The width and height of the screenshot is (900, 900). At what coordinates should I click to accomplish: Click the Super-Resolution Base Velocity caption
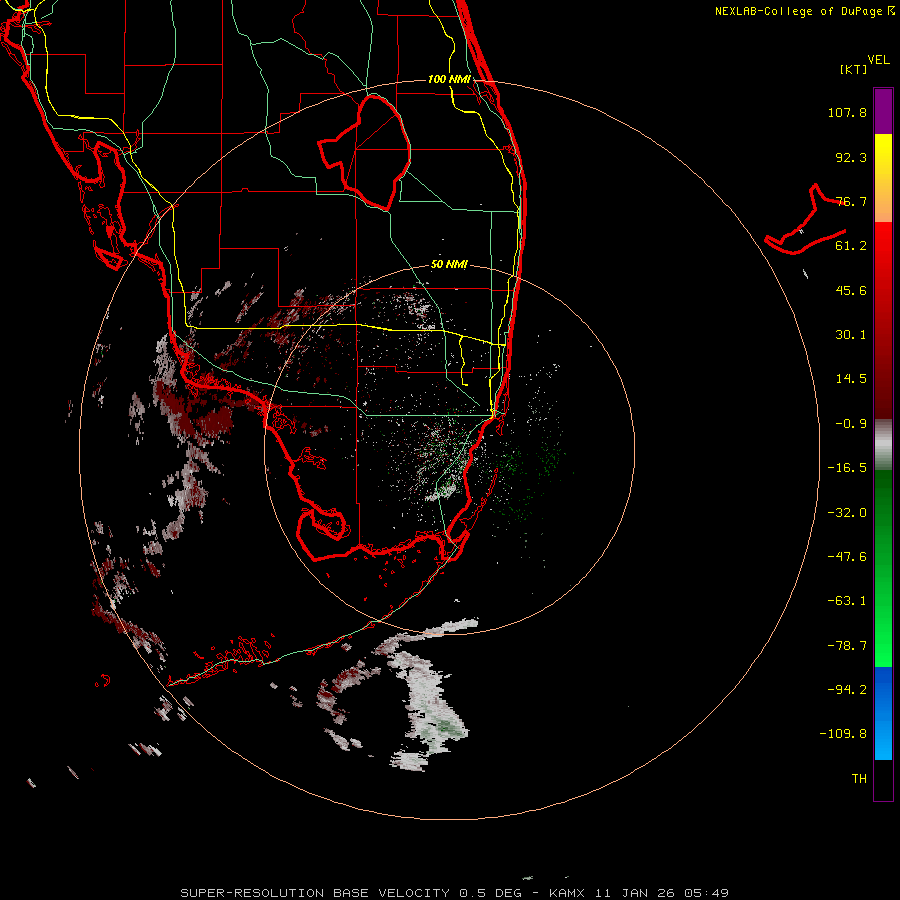tap(454, 893)
